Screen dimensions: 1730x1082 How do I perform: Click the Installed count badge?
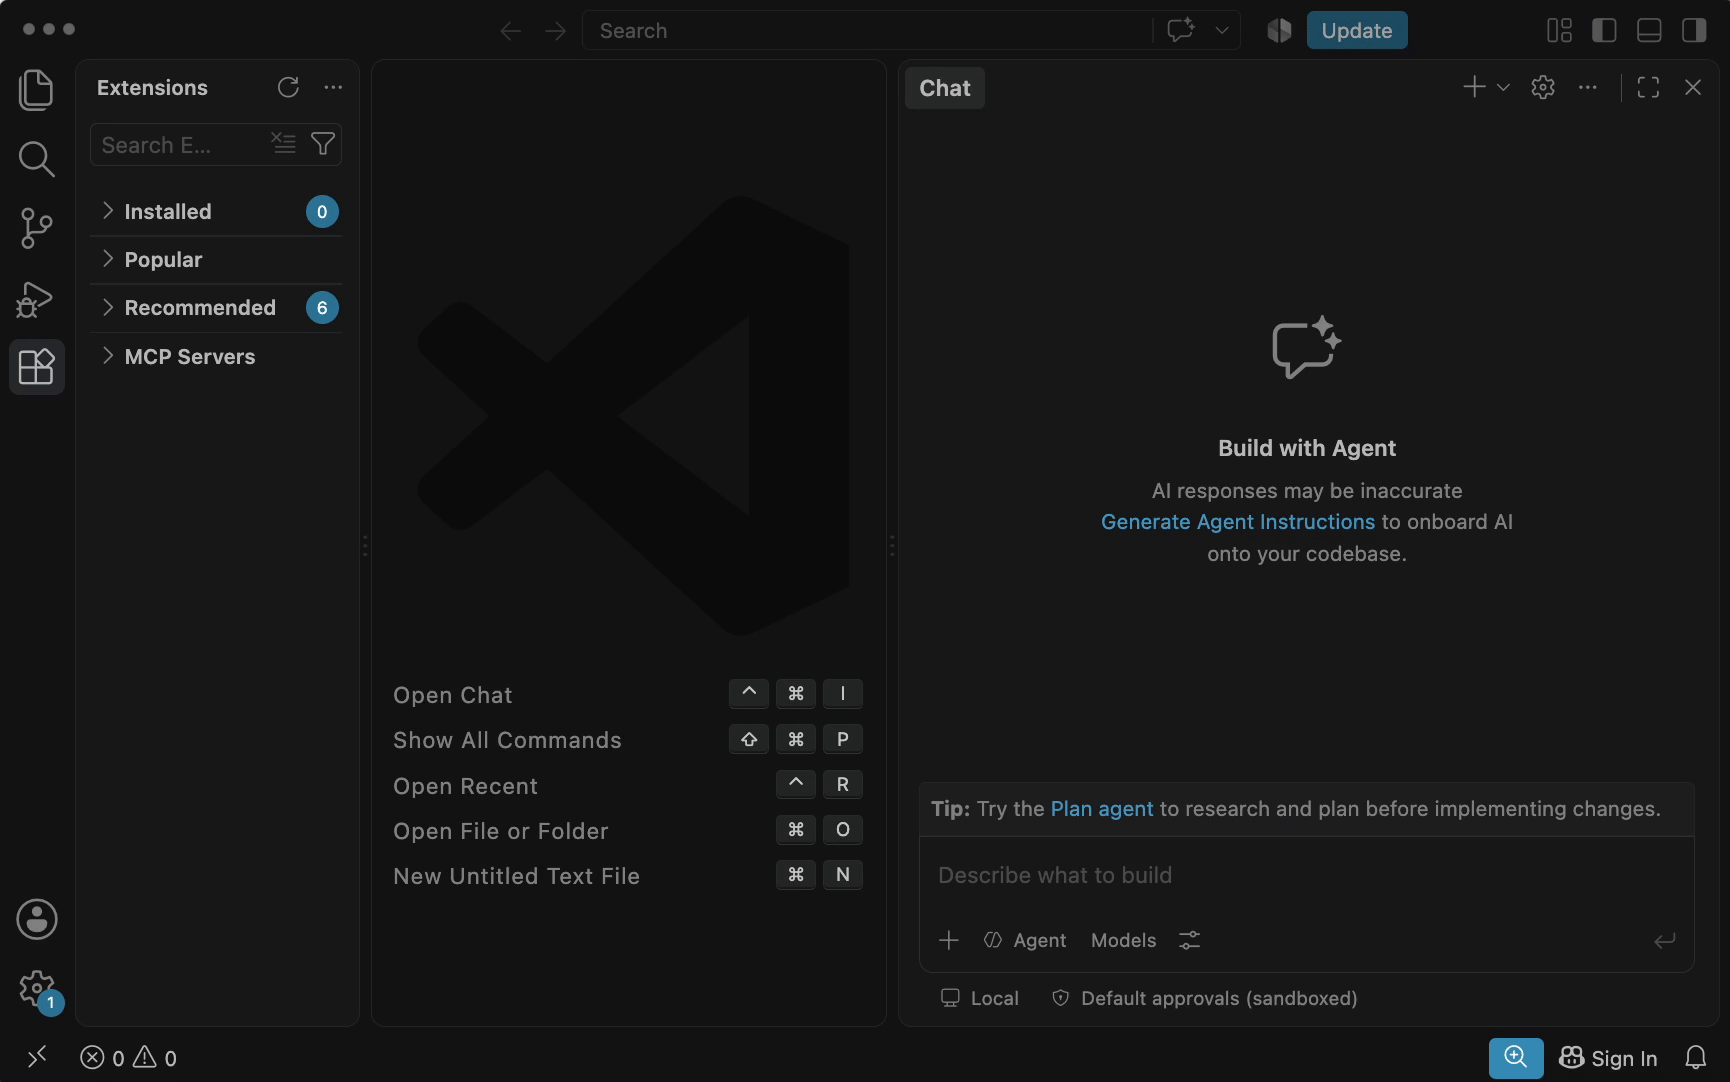pyautogui.click(x=322, y=211)
